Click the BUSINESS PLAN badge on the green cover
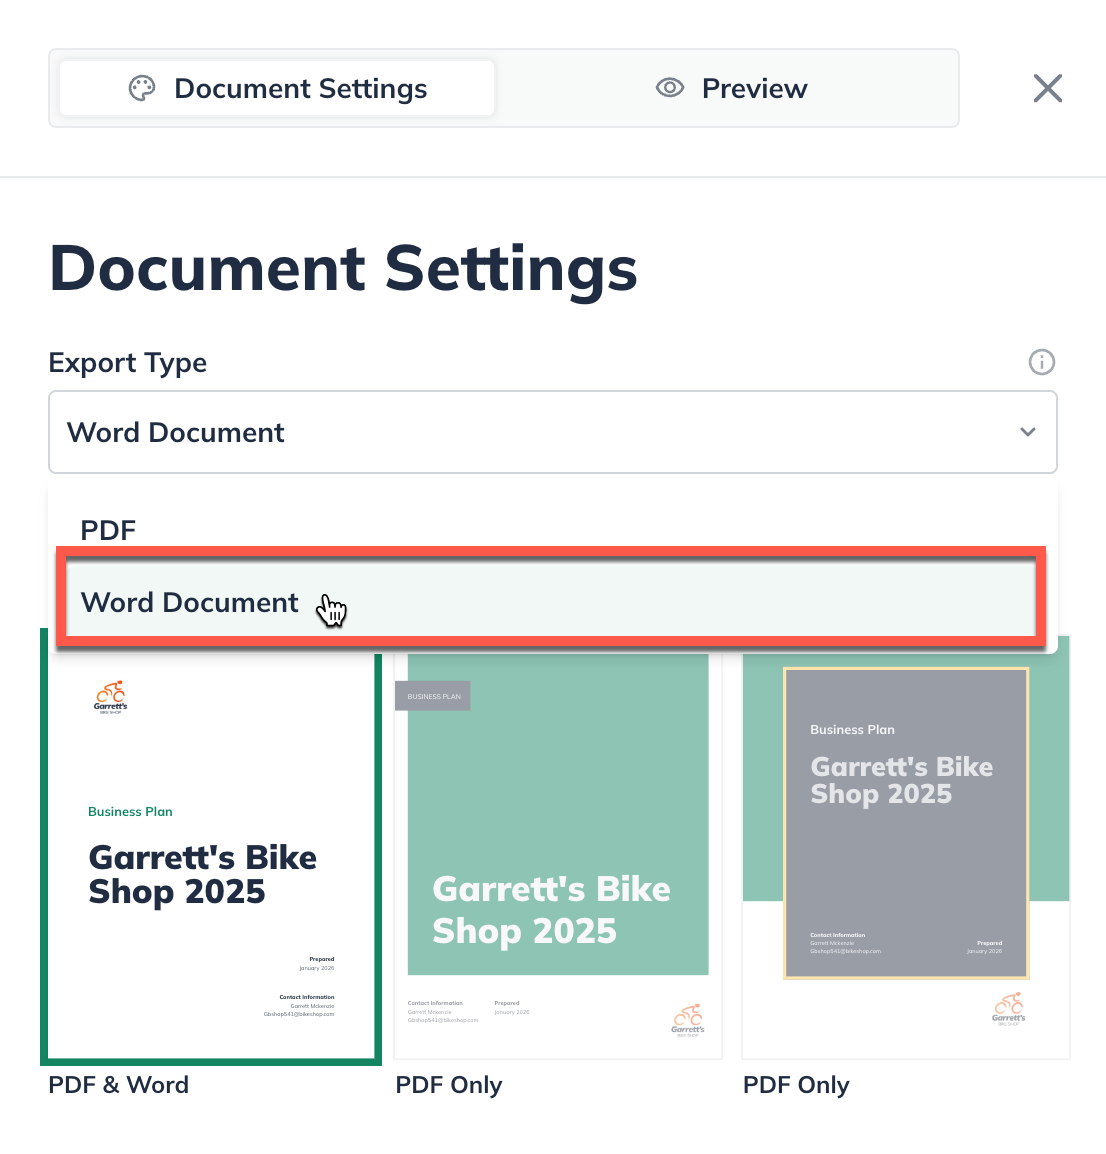 [x=432, y=695]
